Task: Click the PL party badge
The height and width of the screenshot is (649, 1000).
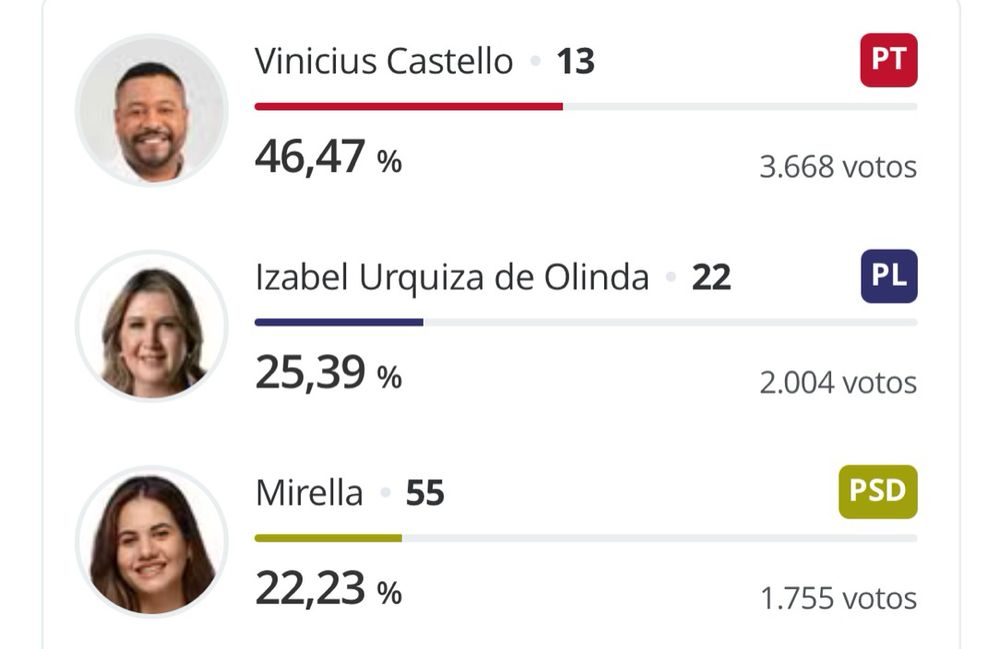Action: (888, 276)
